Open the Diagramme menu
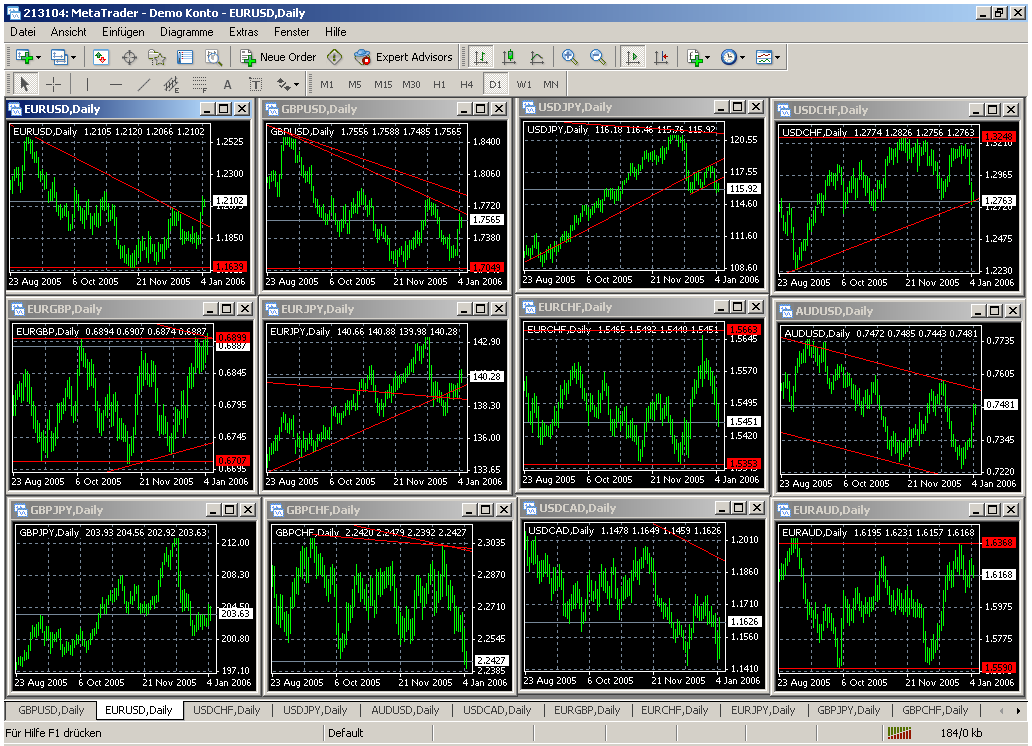The width and height of the screenshot is (1032, 746). pos(187,31)
